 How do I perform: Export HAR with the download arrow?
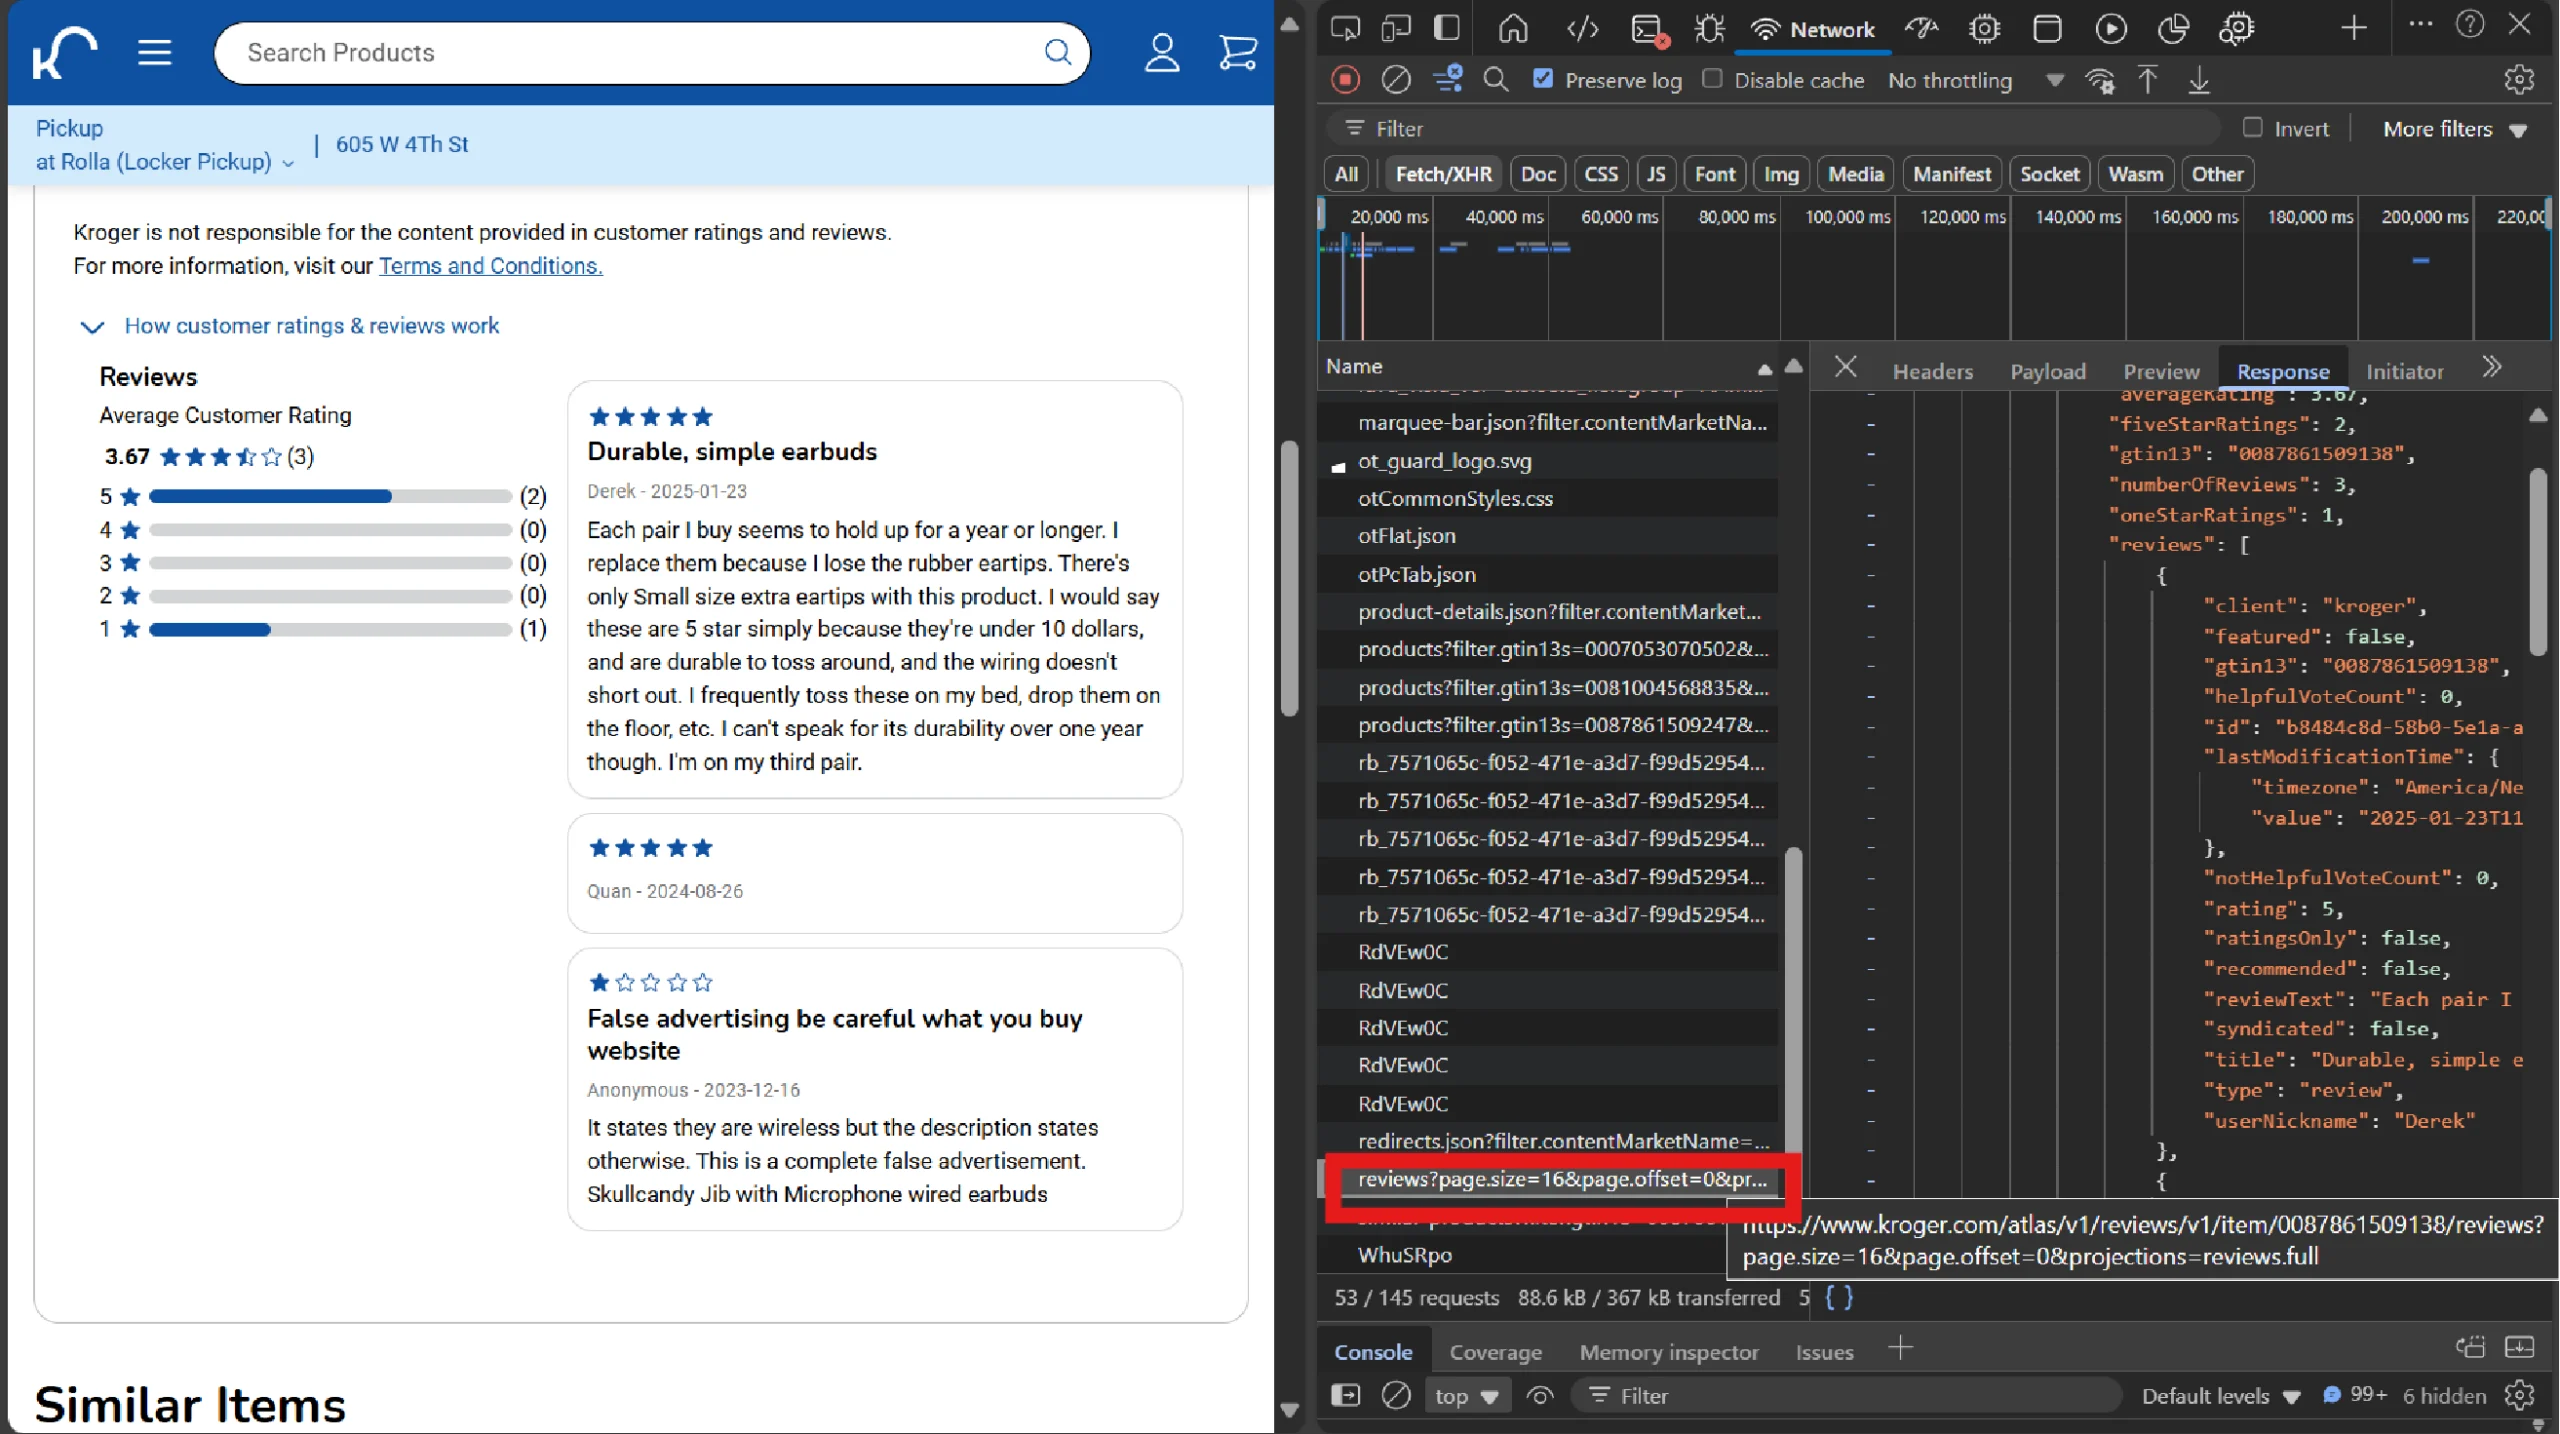pos(2198,80)
